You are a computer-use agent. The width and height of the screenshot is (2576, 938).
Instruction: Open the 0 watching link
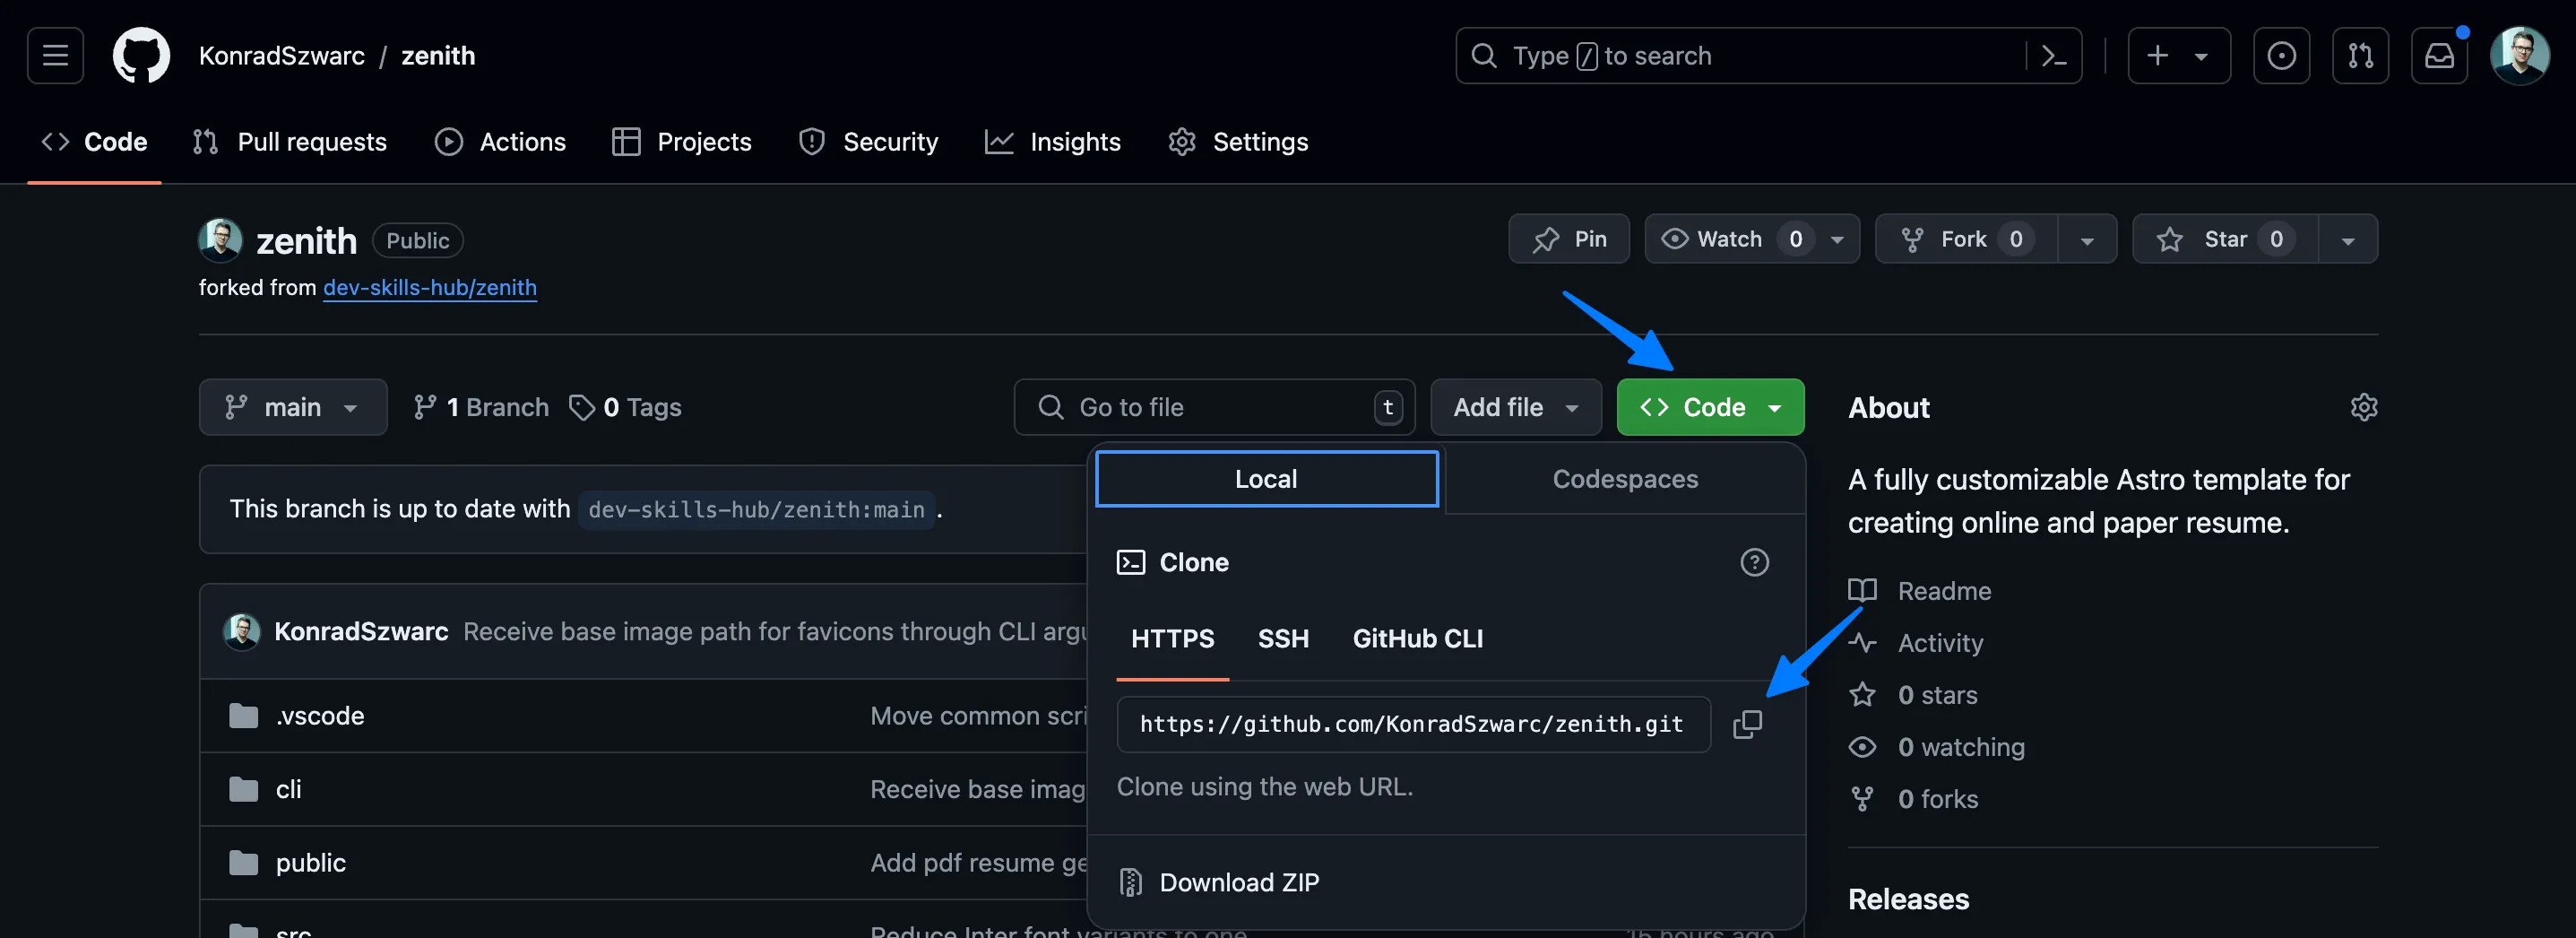coord(1937,747)
